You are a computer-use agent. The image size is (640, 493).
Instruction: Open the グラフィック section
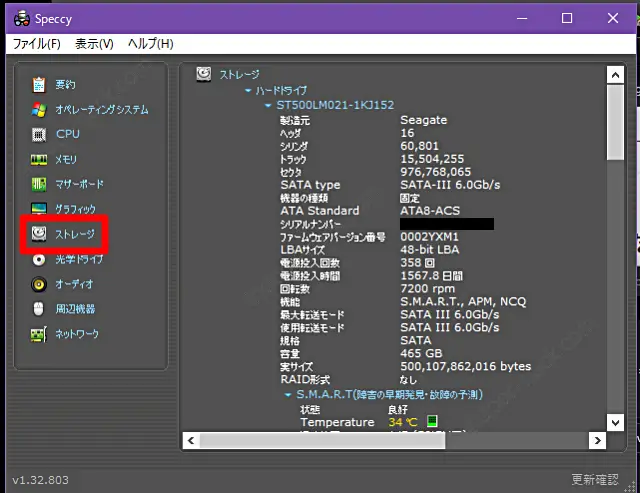(76, 209)
